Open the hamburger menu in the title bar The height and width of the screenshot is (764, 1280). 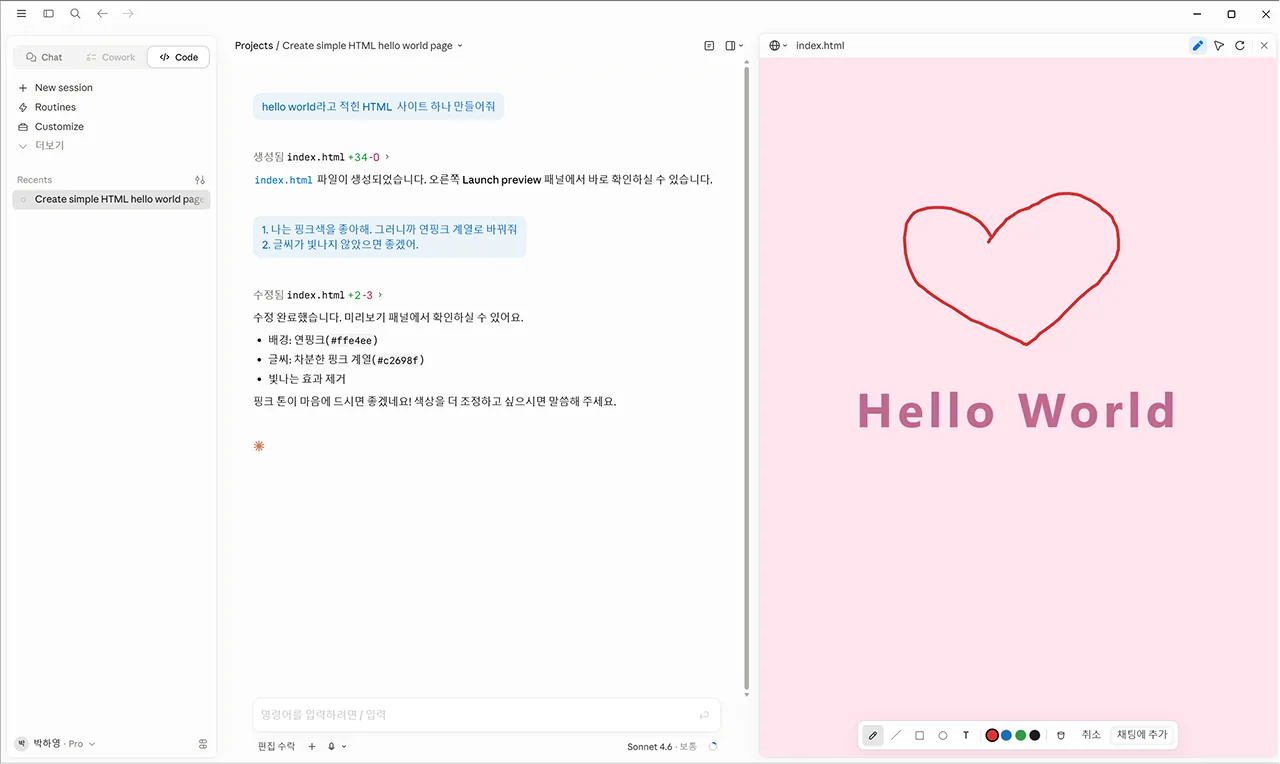pyautogui.click(x=22, y=14)
